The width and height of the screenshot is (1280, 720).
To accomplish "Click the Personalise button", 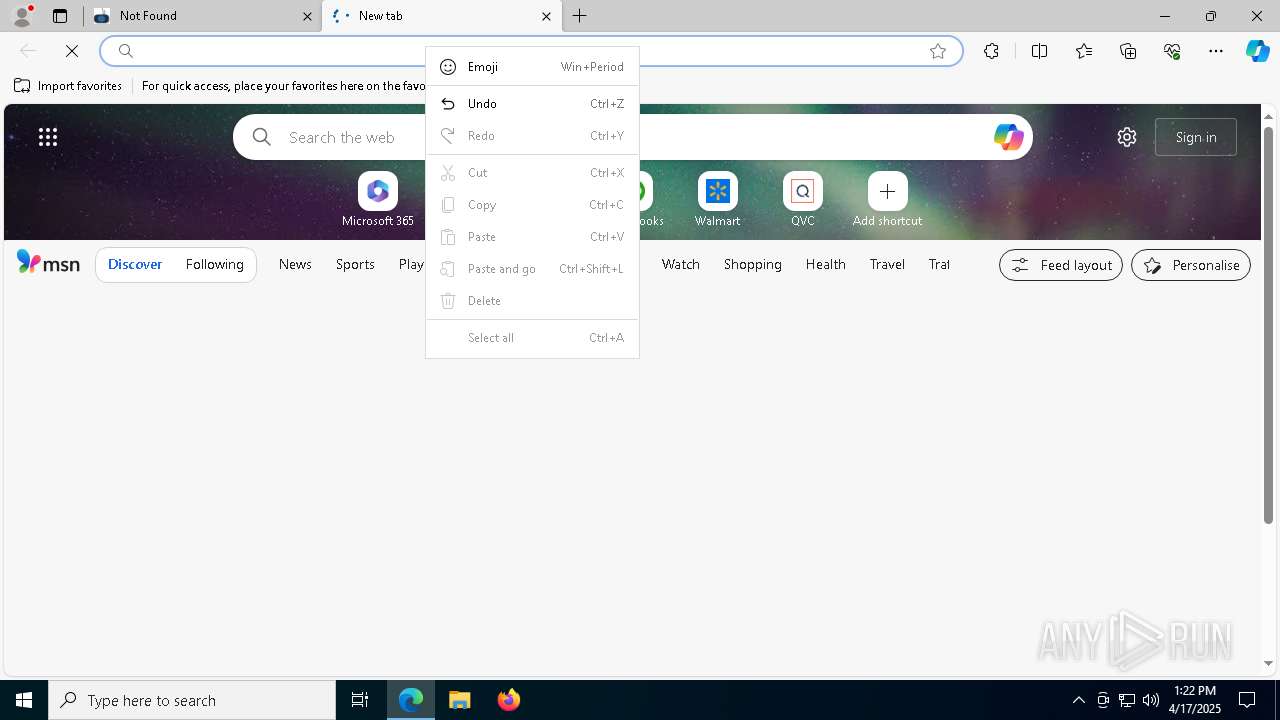I will click(1191, 265).
